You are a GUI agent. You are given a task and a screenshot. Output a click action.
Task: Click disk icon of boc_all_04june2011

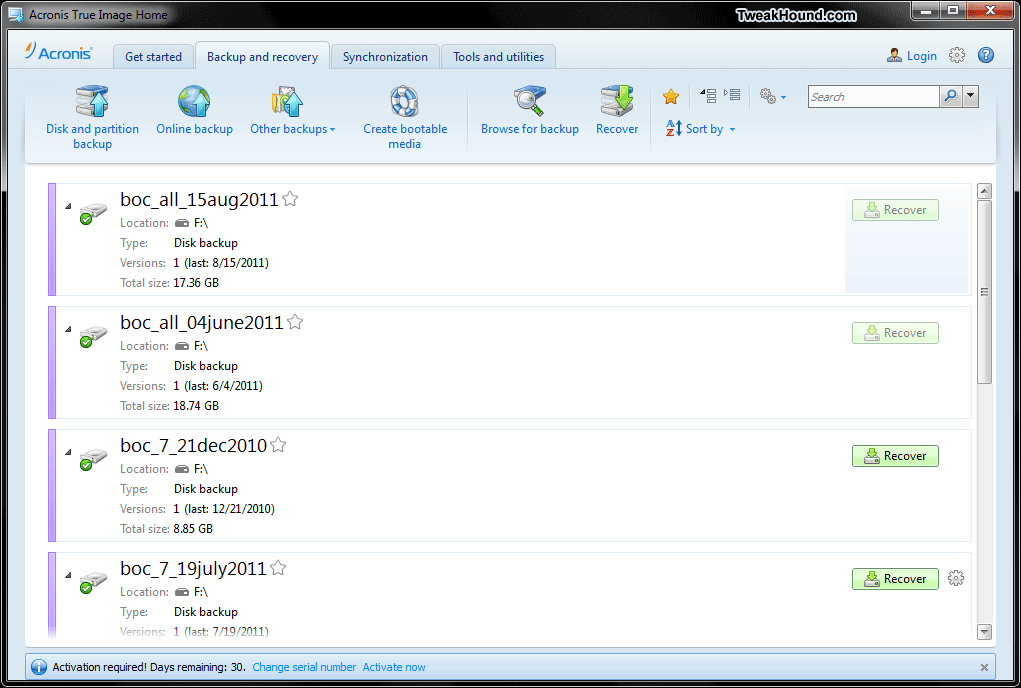[x=92, y=336]
